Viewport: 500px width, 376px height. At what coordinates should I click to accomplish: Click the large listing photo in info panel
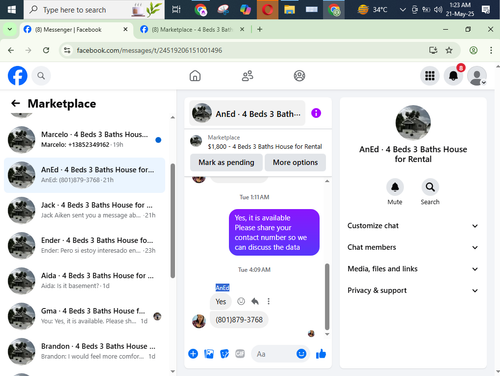click(413, 122)
